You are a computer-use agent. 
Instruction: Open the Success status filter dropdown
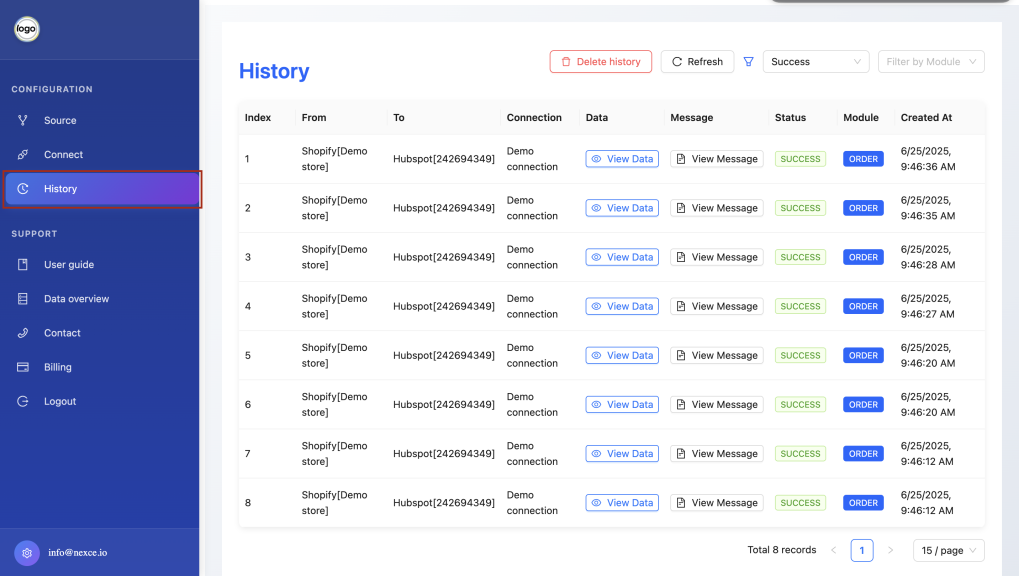[816, 61]
